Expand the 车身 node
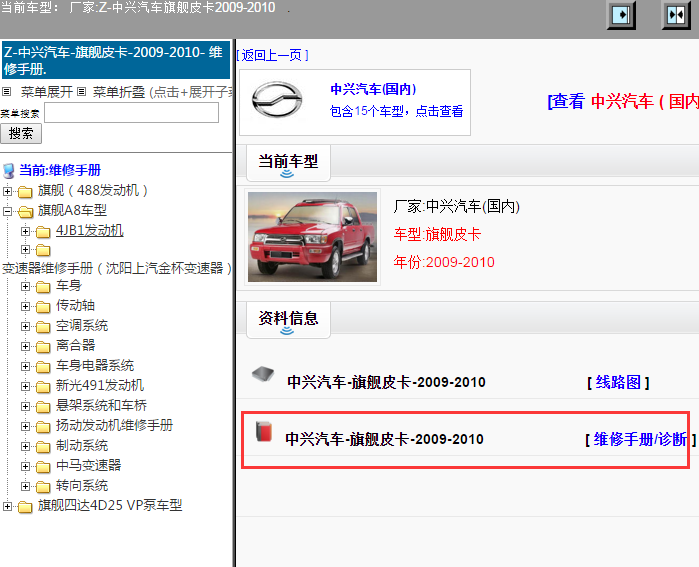699x567 pixels. pyautogui.click(x=25, y=287)
